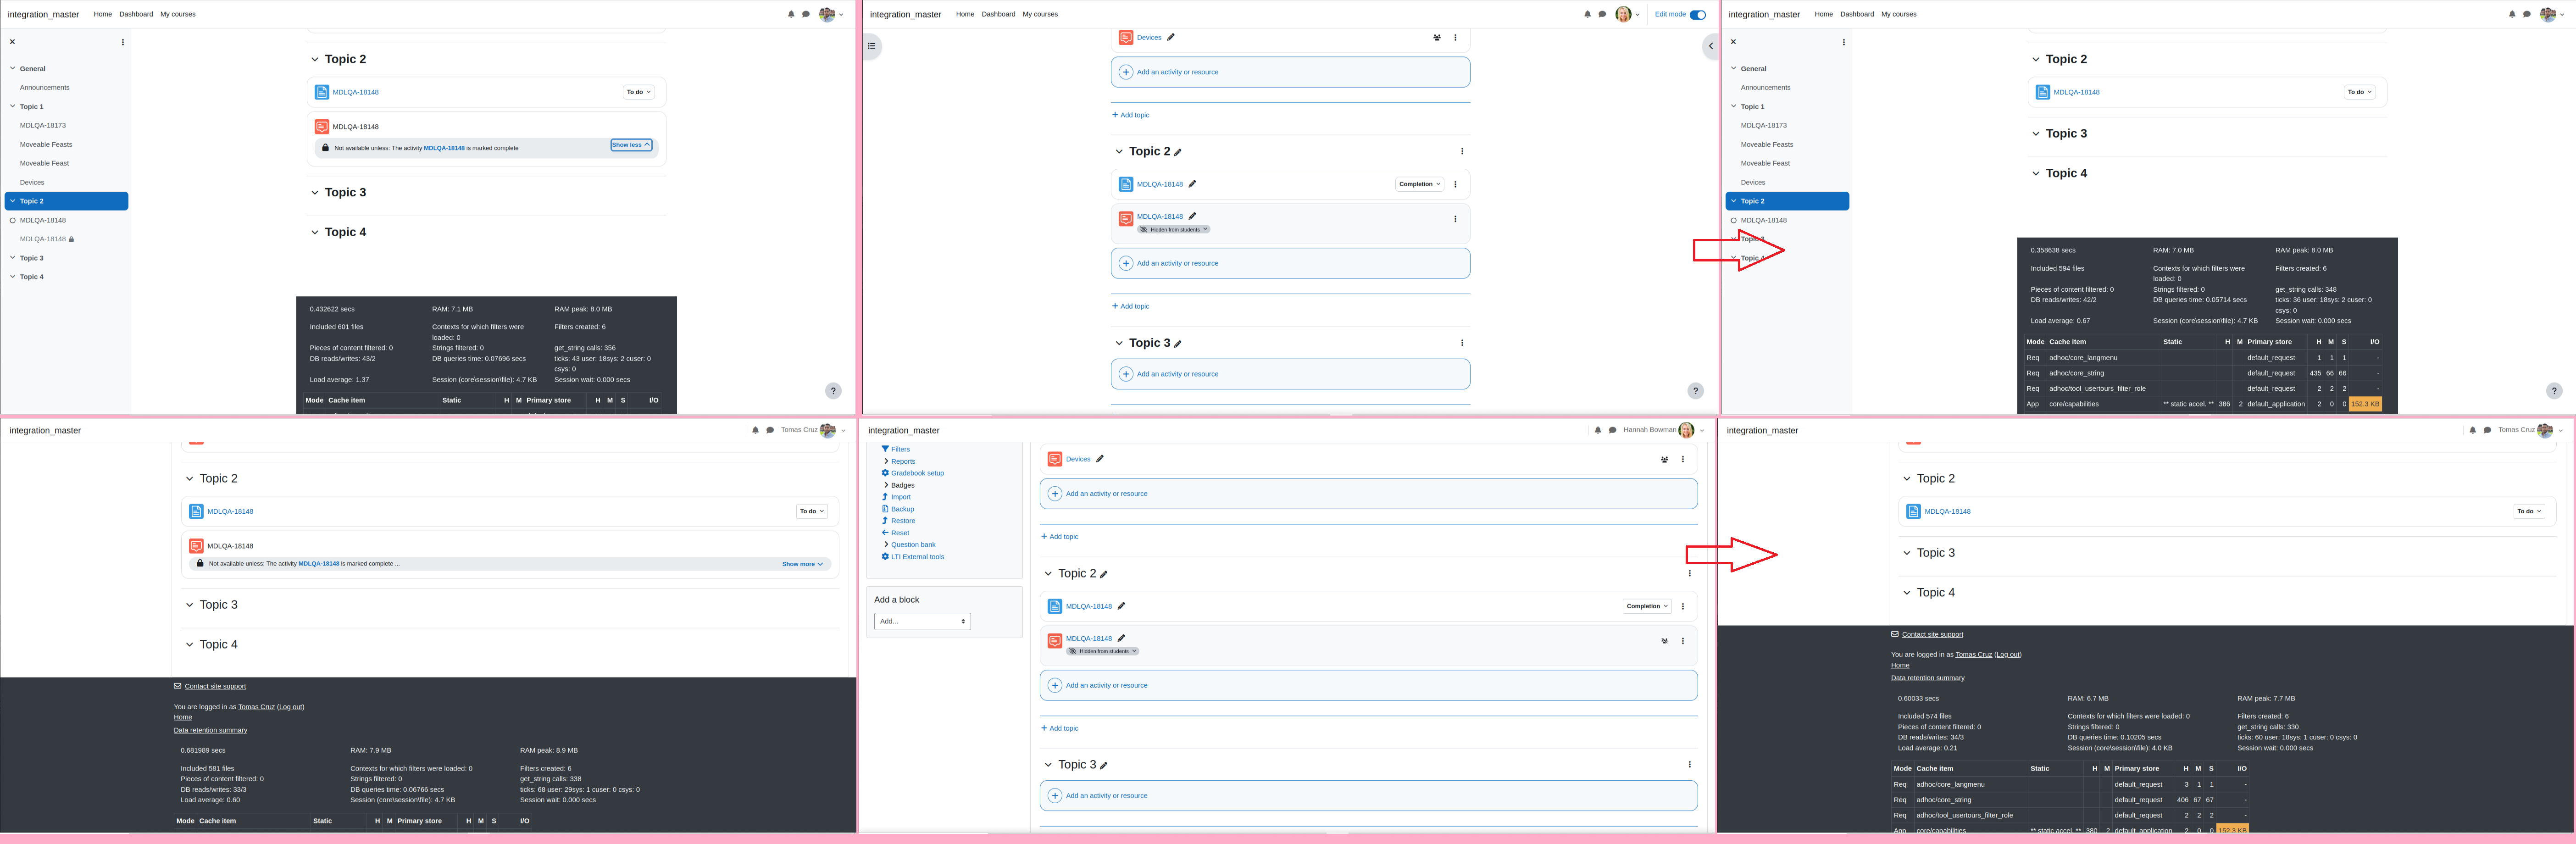Rename Topic 3 via pencil, Edit mode screenshot
The width and height of the screenshot is (2576, 844).
[x=1178, y=343]
